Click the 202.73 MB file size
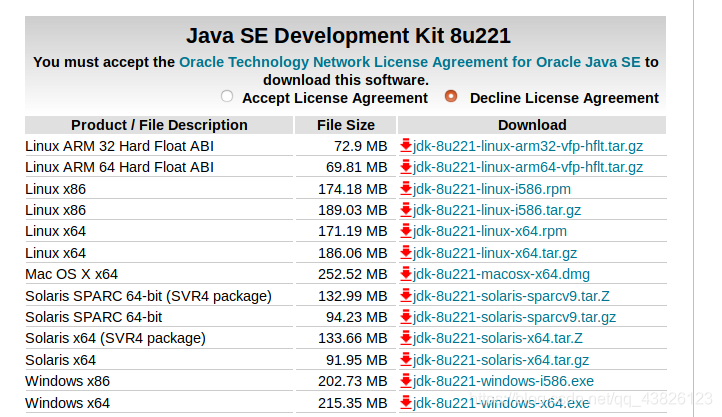The width and height of the screenshot is (722, 417). 353,381
